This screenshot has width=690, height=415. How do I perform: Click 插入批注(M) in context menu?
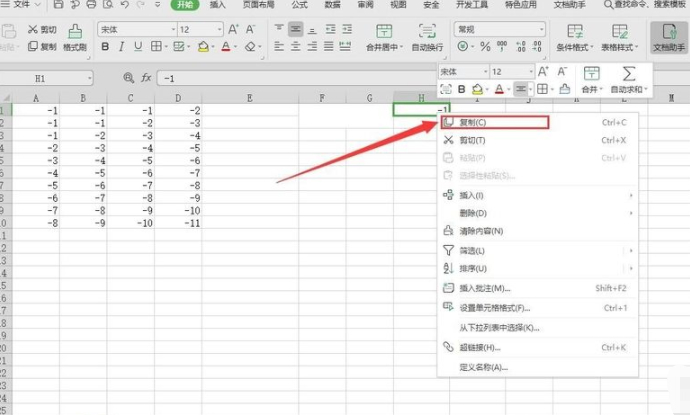coord(539,288)
